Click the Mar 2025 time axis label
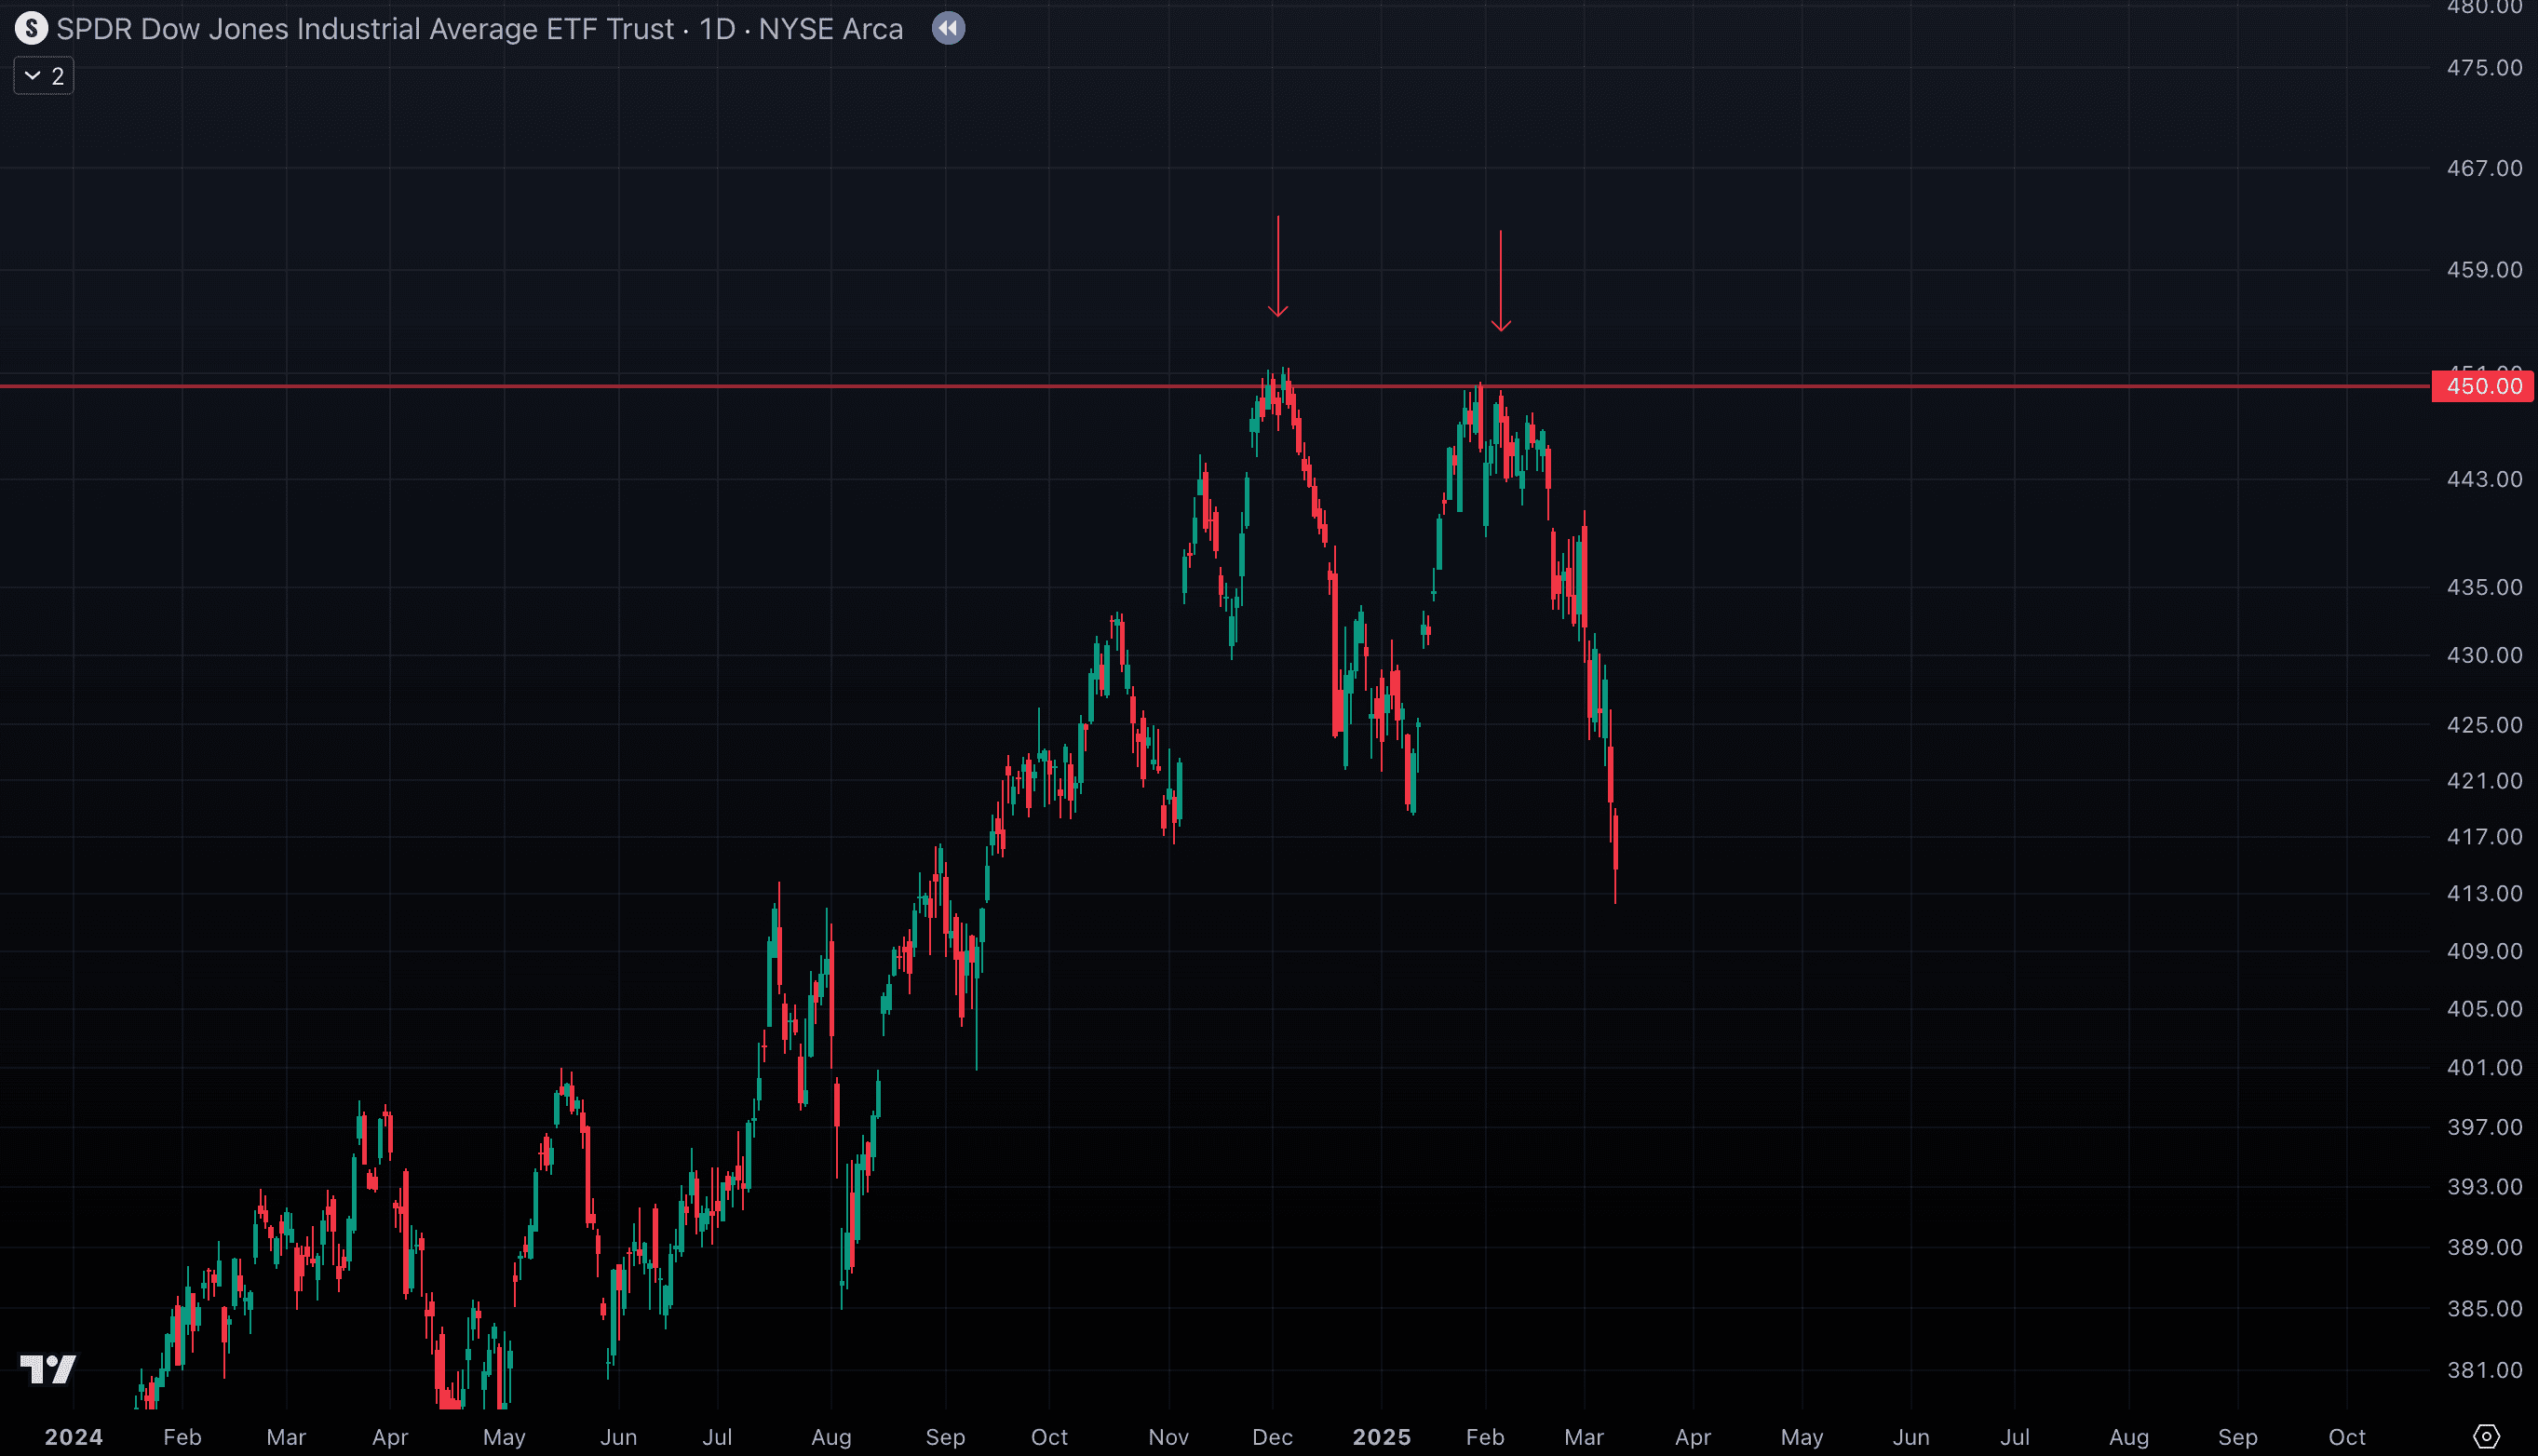 1583,1437
